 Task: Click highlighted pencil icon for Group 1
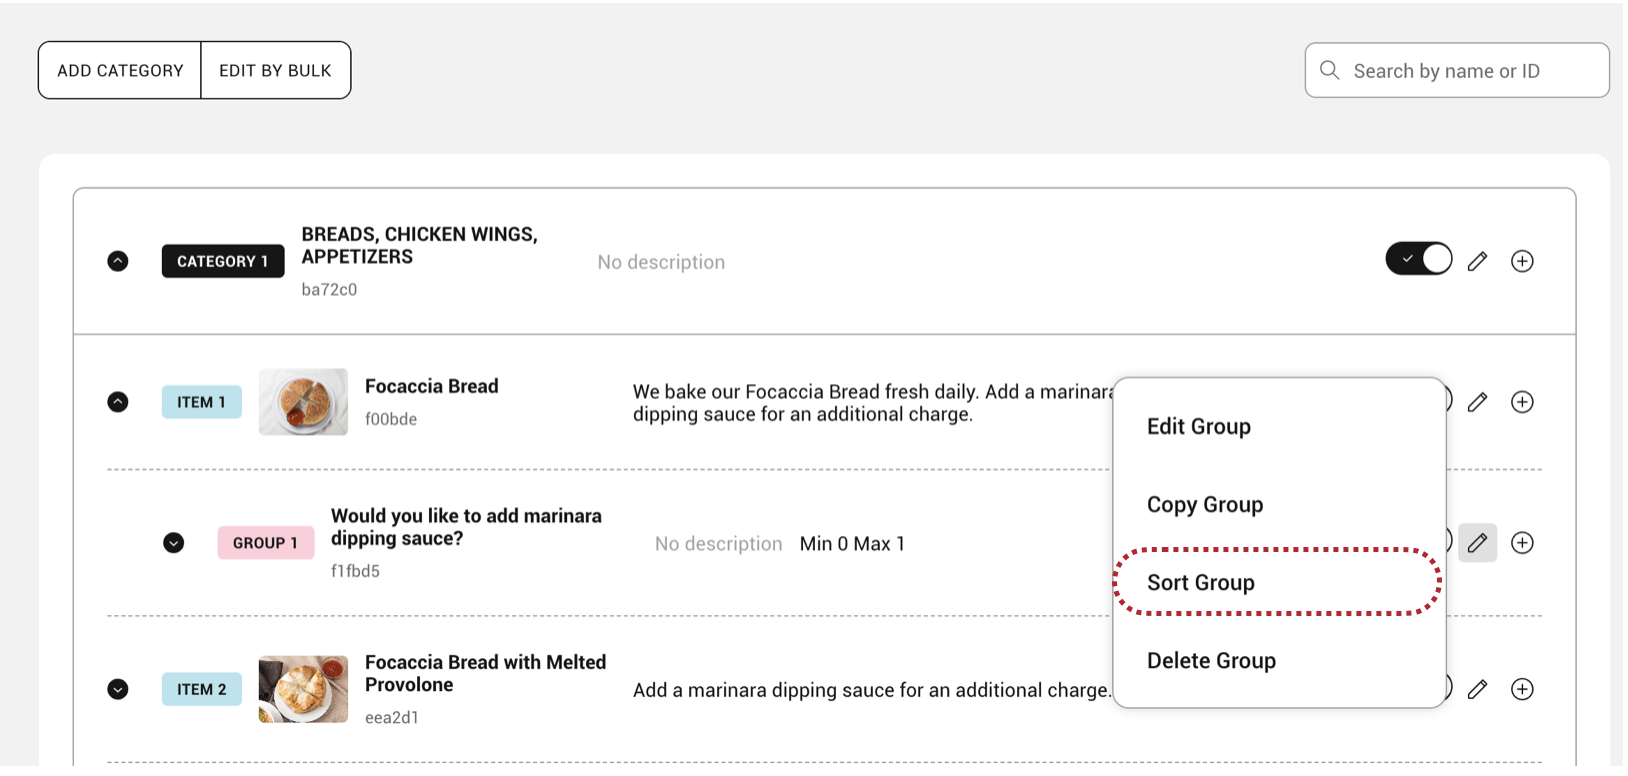[1477, 543]
